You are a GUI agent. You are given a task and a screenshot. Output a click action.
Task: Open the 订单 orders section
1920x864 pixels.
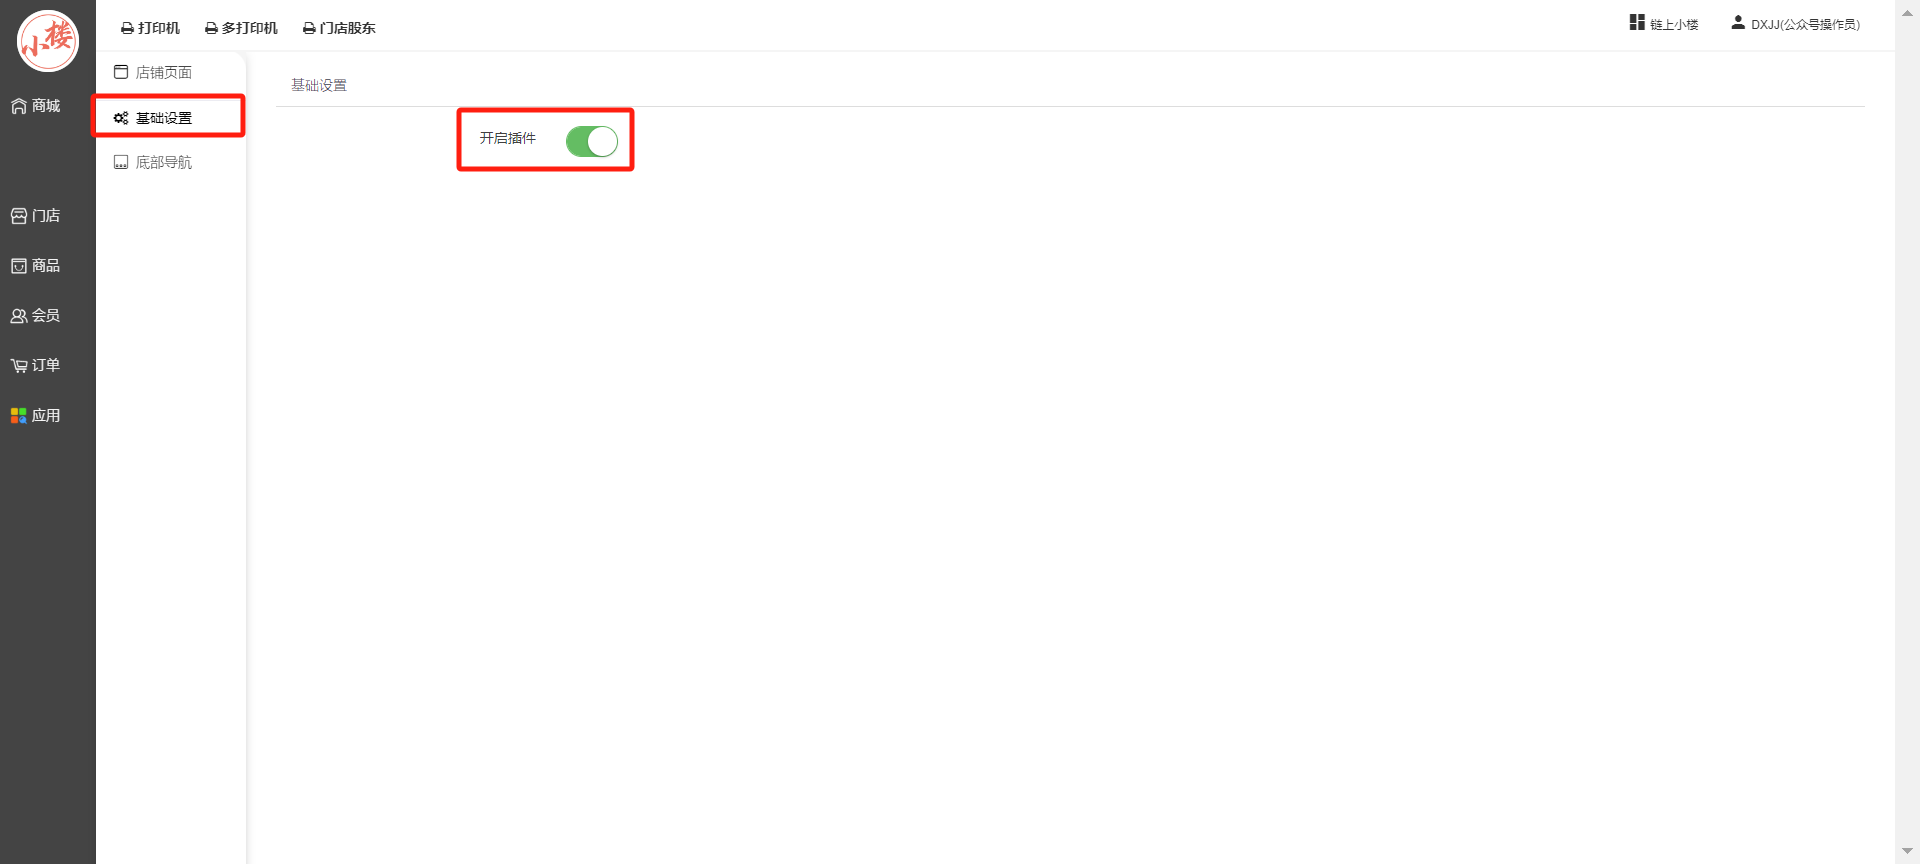(x=36, y=366)
